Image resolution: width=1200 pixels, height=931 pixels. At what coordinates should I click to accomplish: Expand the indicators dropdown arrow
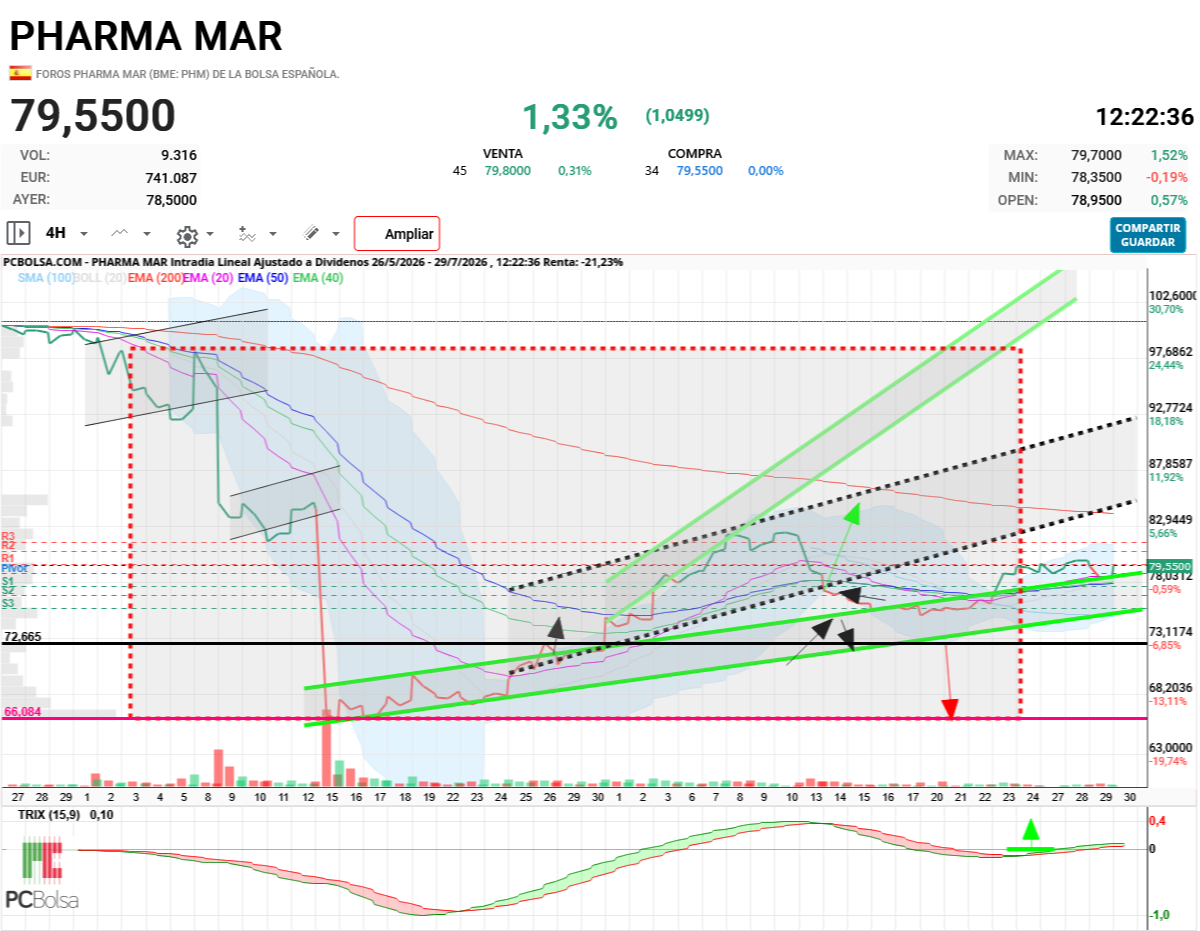tap(273, 235)
